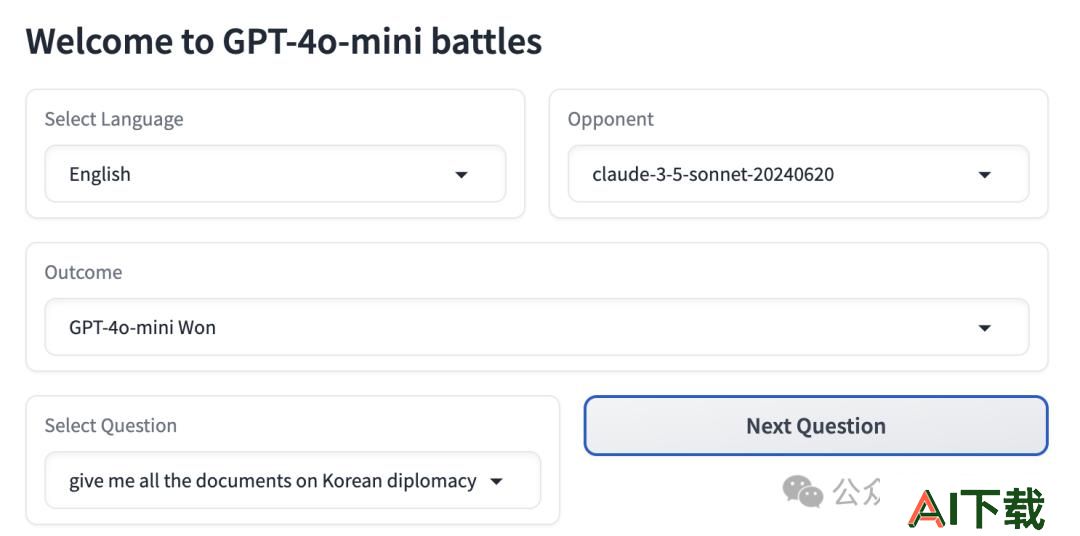
Task: Click the 公众 watermark text
Action: click(x=856, y=491)
